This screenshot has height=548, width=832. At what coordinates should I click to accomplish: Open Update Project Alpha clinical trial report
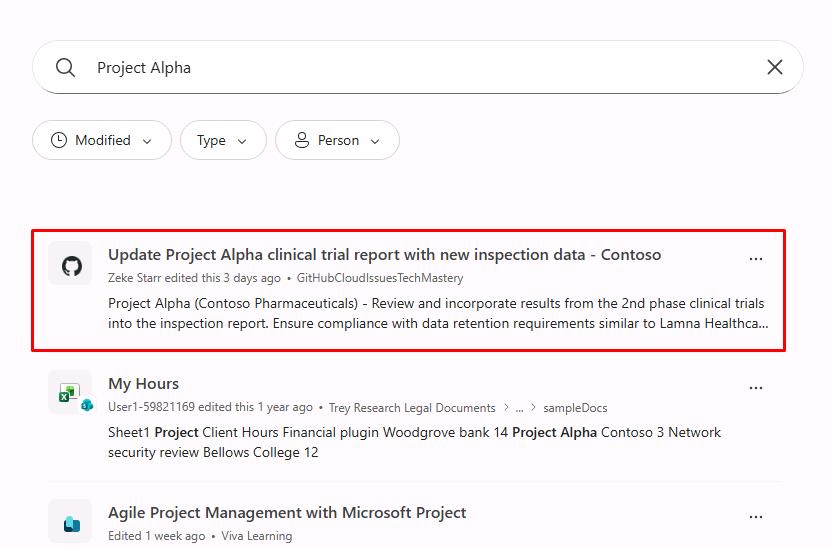click(x=384, y=255)
